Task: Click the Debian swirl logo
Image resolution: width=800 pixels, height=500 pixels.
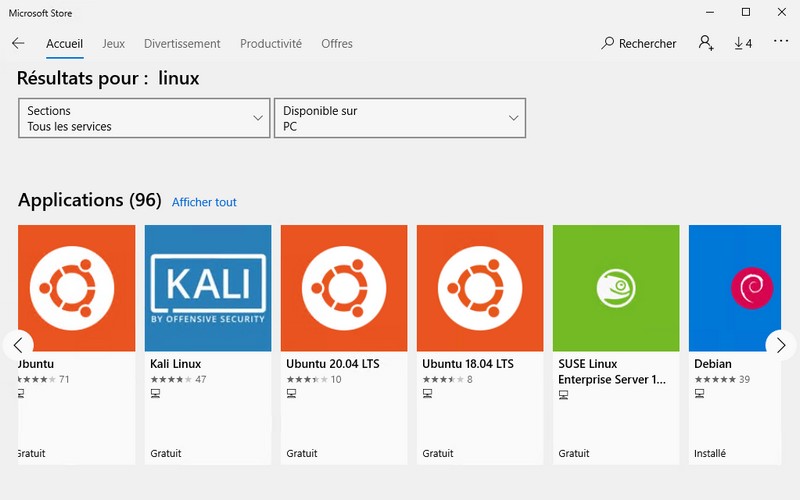Action: point(750,288)
